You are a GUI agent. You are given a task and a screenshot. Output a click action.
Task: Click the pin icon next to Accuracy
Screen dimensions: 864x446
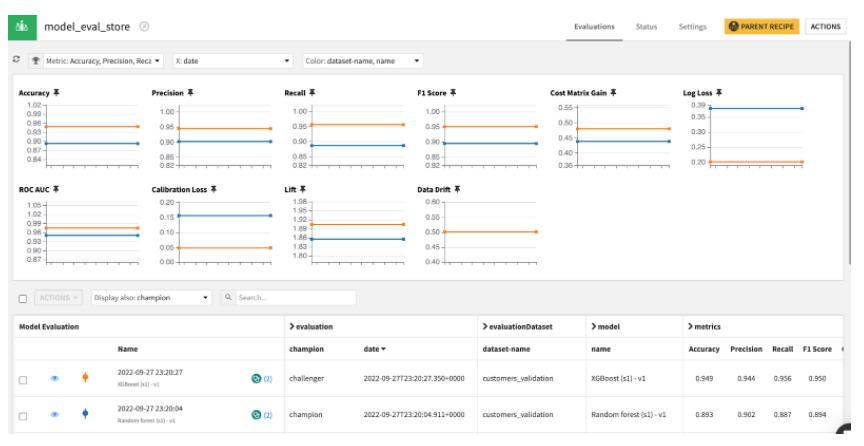click(43, 93)
